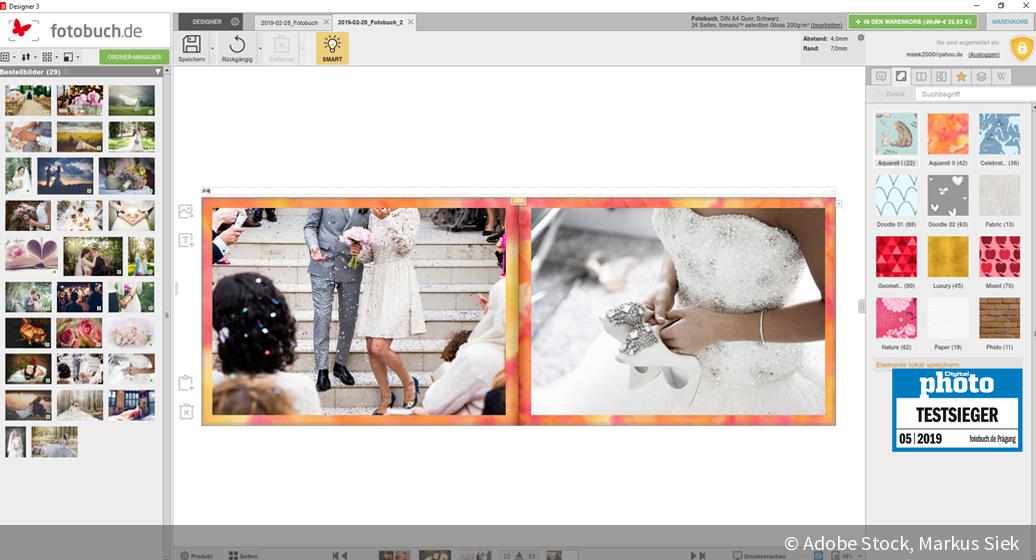Image resolution: width=1036 pixels, height=560 pixels.
Task: Select the stairs wedding photo on the left page
Action: (x=359, y=311)
